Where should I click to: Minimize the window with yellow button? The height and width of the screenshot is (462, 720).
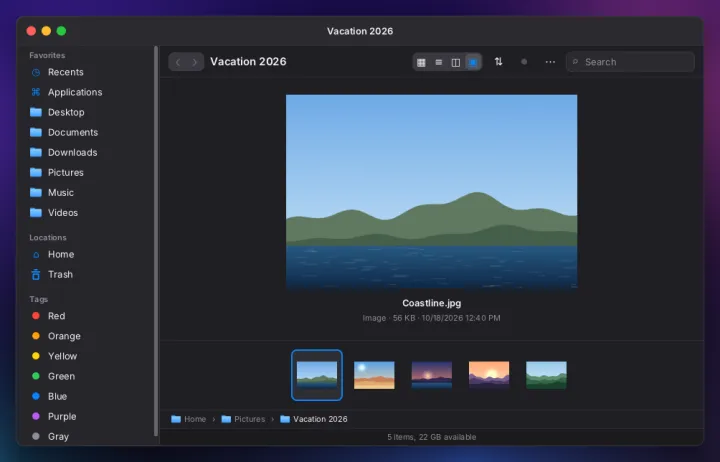[46, 31]
